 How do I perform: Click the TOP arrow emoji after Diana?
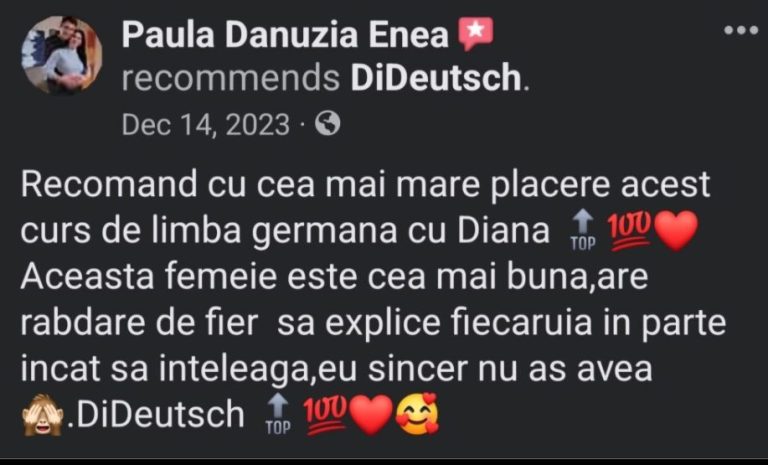point(582,230)
